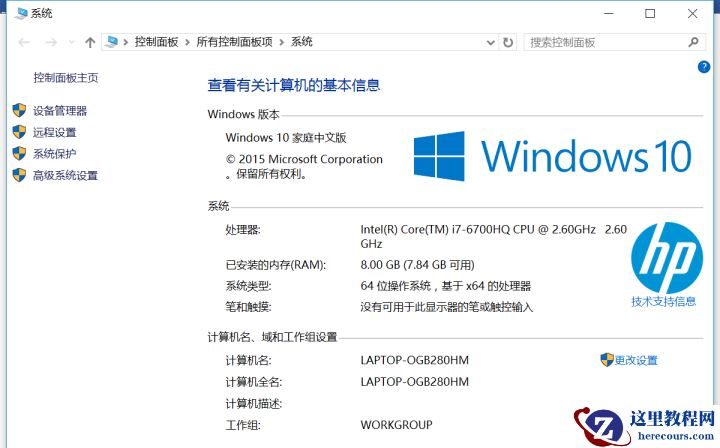Click breadcrumb chevron after 所有控制面板项
The width and height of the screenshot is (720, 448).
coord(281,43)
